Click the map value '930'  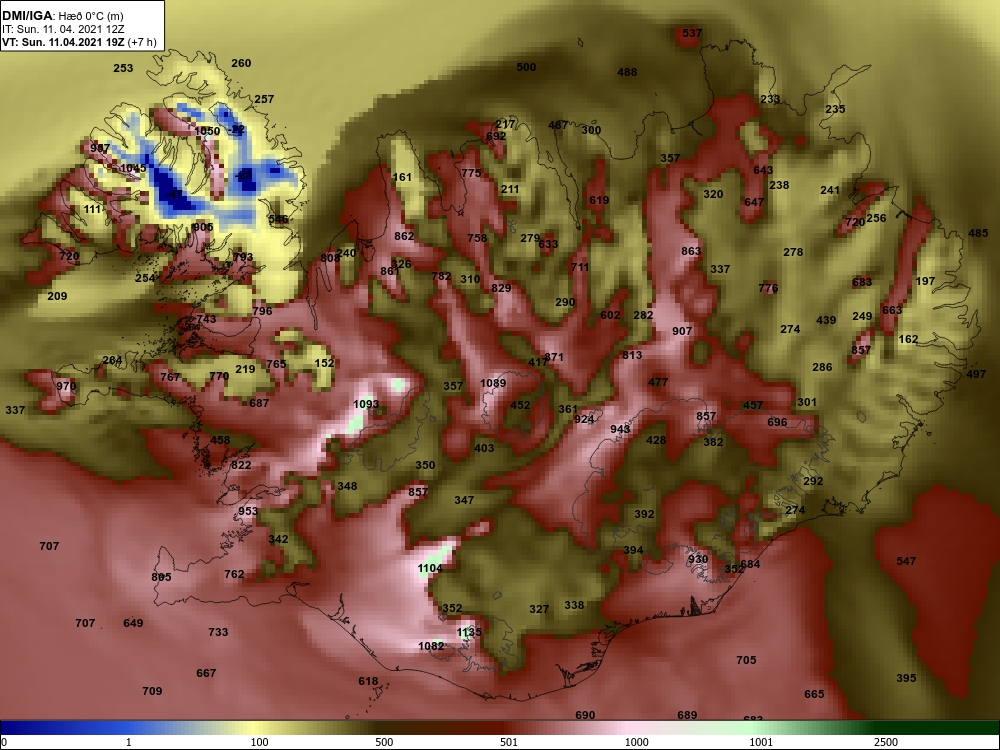pos(698,559)
